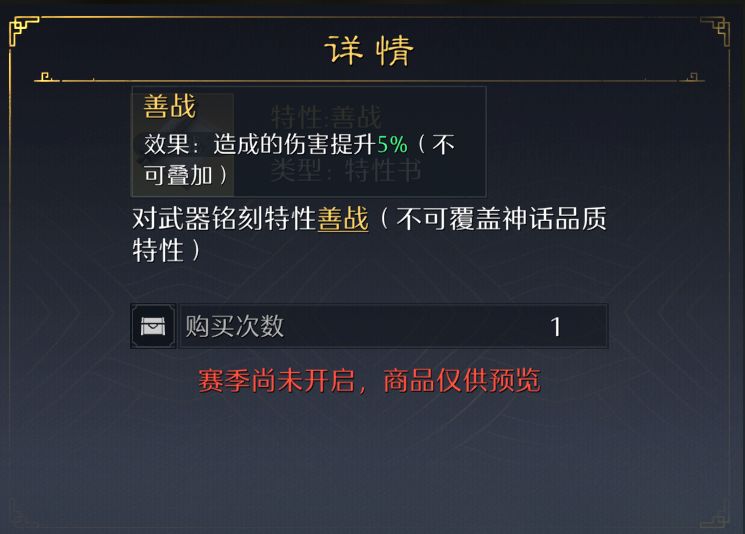Click the right scroll ornament under the title

pyautogui.click(x=691, y=77)
